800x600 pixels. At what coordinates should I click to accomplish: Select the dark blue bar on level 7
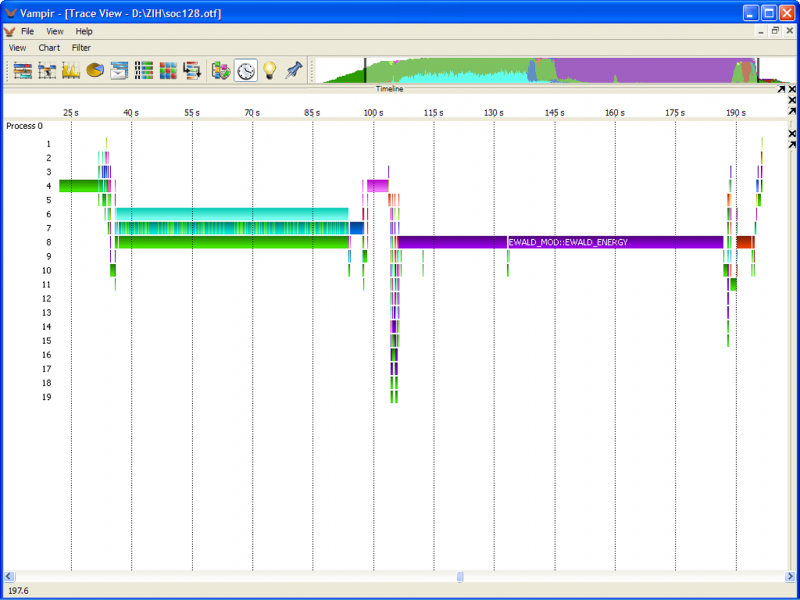pos(357,228)
